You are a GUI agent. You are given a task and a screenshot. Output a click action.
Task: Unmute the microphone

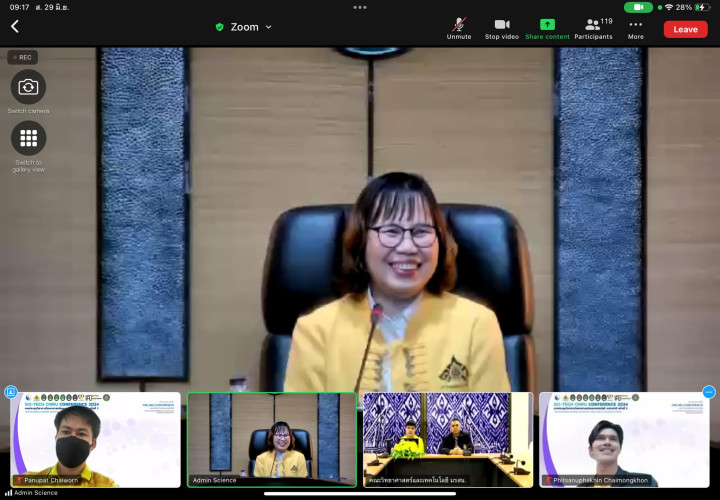pos(459,28)
